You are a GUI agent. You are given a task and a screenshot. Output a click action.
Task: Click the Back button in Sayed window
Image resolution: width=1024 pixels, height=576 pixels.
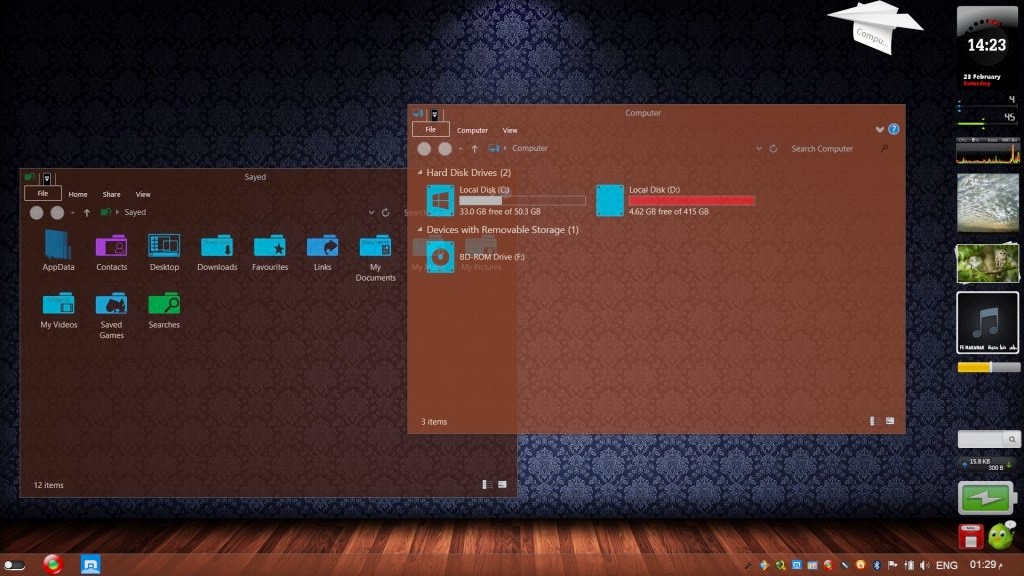pyautogui.click(x=37, y=213)
